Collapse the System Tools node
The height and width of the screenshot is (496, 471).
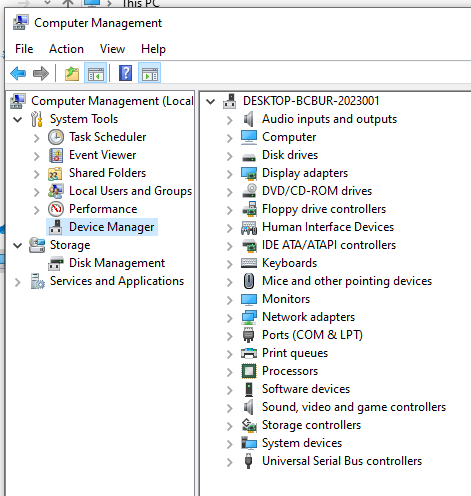[x=18, y=119]
